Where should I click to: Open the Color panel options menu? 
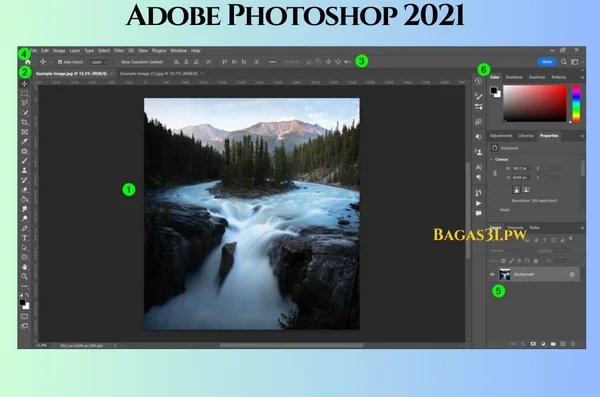click(582, 77)
